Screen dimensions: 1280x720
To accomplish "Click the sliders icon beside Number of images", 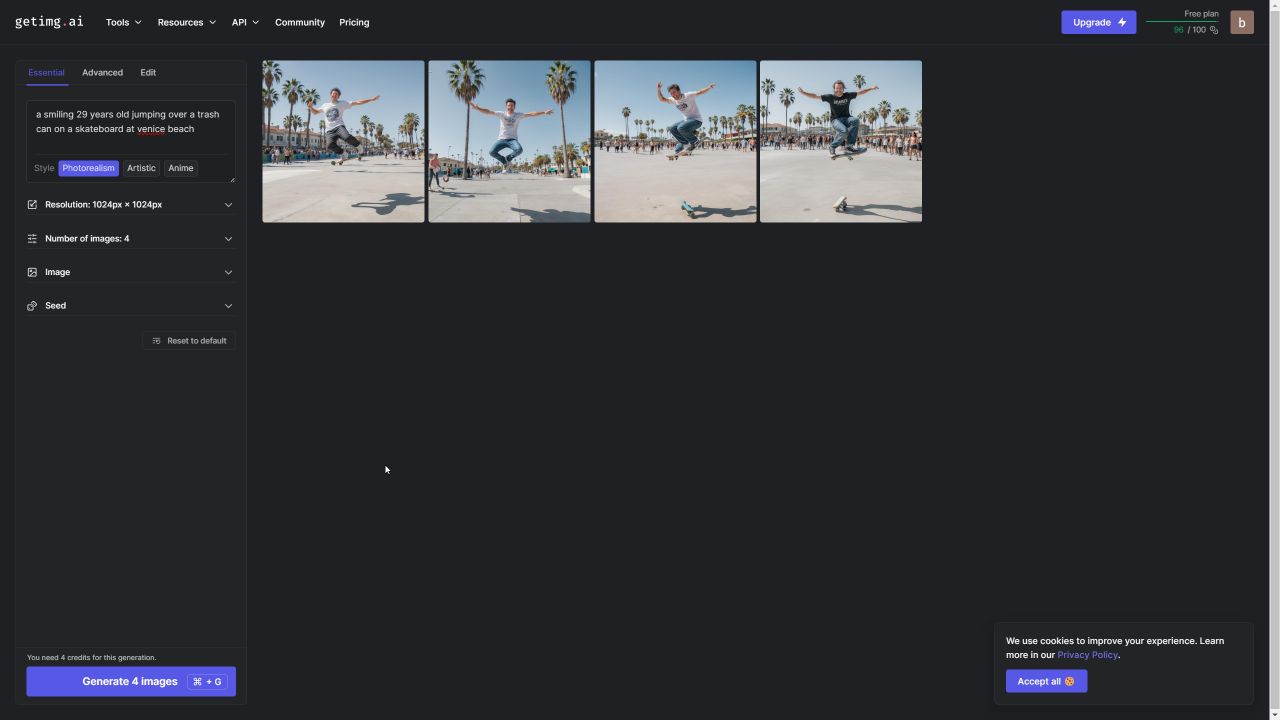I will pyautogui.click(x=32, y=239).
